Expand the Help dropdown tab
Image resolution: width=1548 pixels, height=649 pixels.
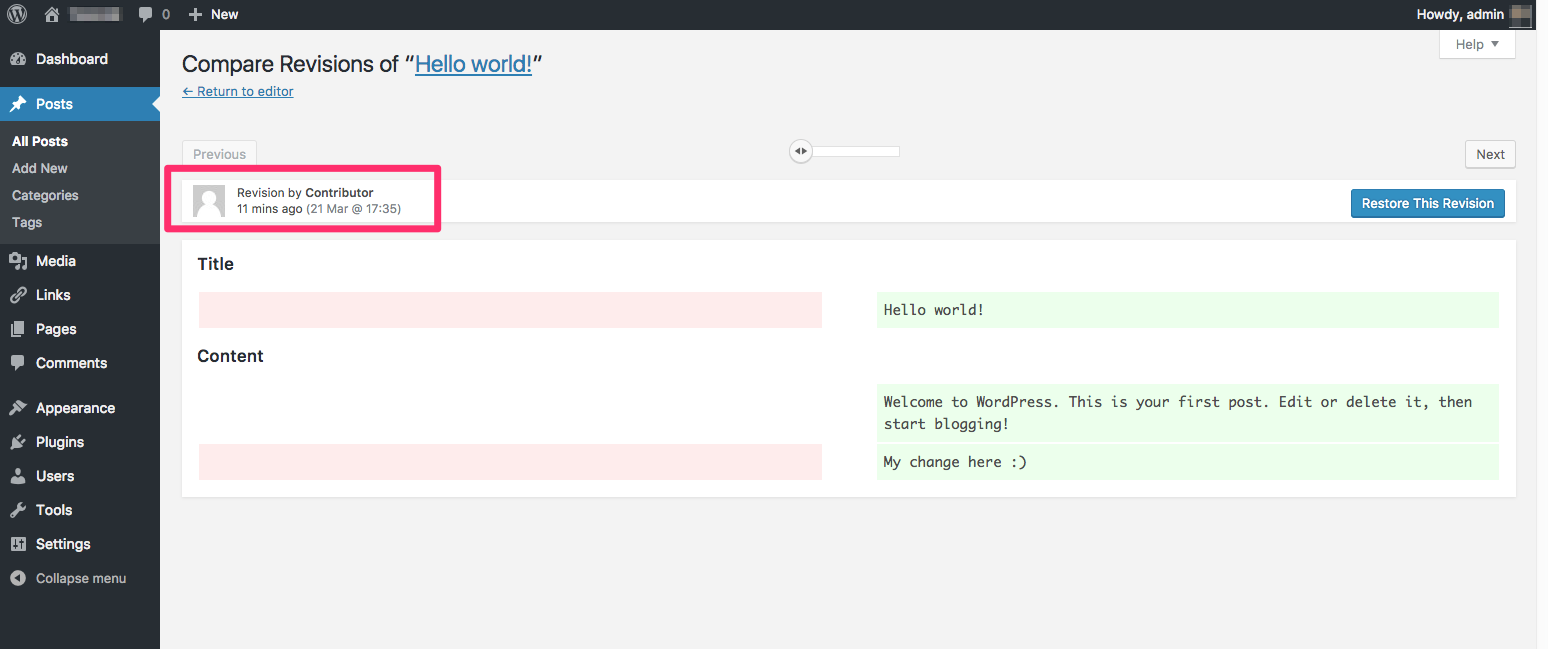click(x=1477, y=44)
